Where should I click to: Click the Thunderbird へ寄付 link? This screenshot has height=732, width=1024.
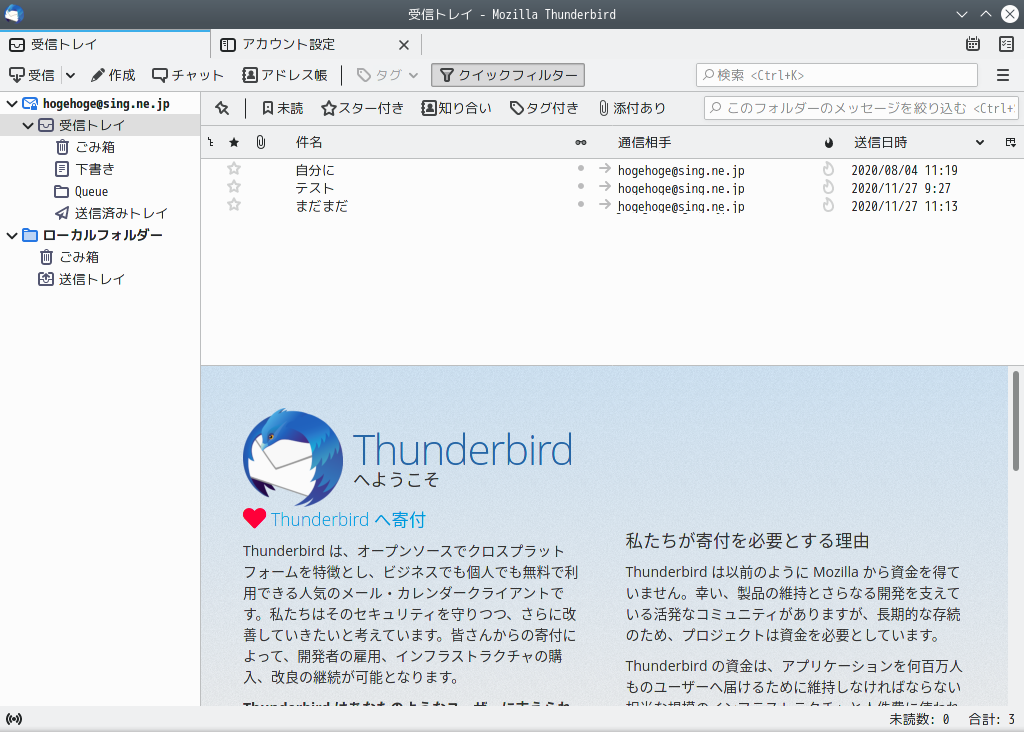click(x=348, y=520)
